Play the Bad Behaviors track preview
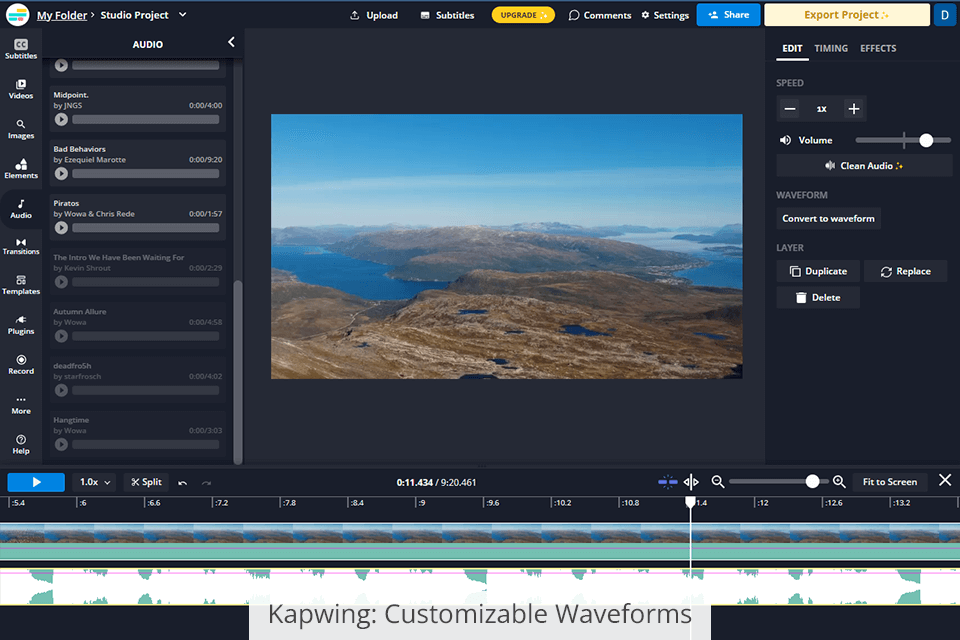The width and height of the screenshot is (960, 640). [61, 173]
